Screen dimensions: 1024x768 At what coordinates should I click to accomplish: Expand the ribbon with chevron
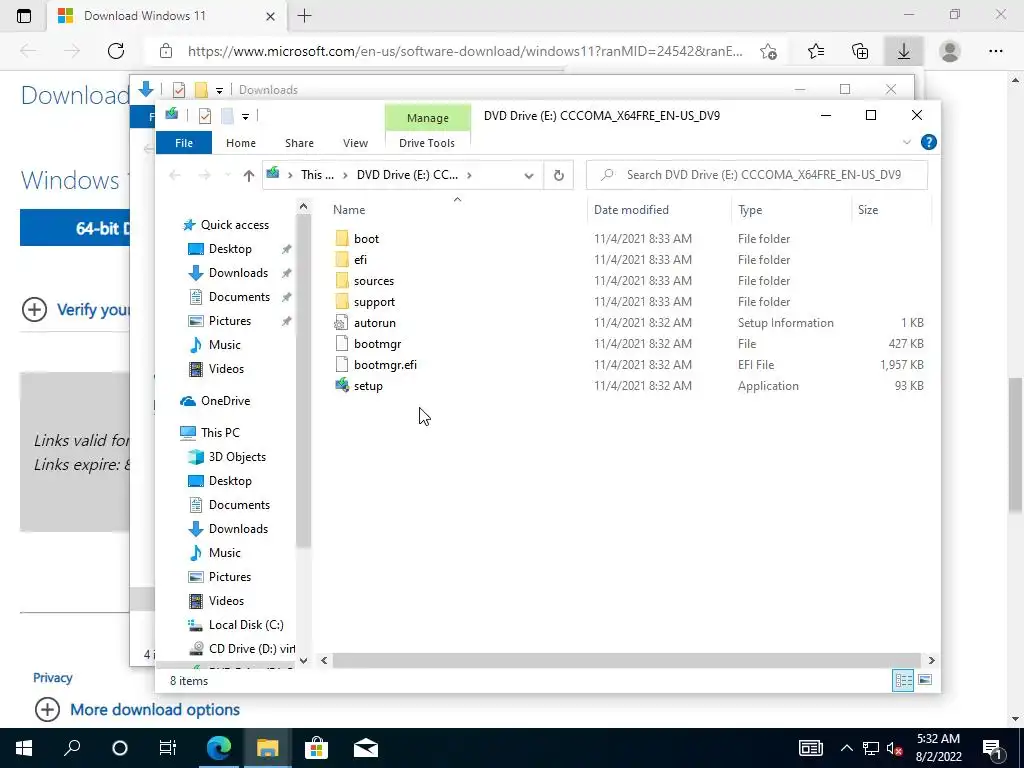click(906, 142)
